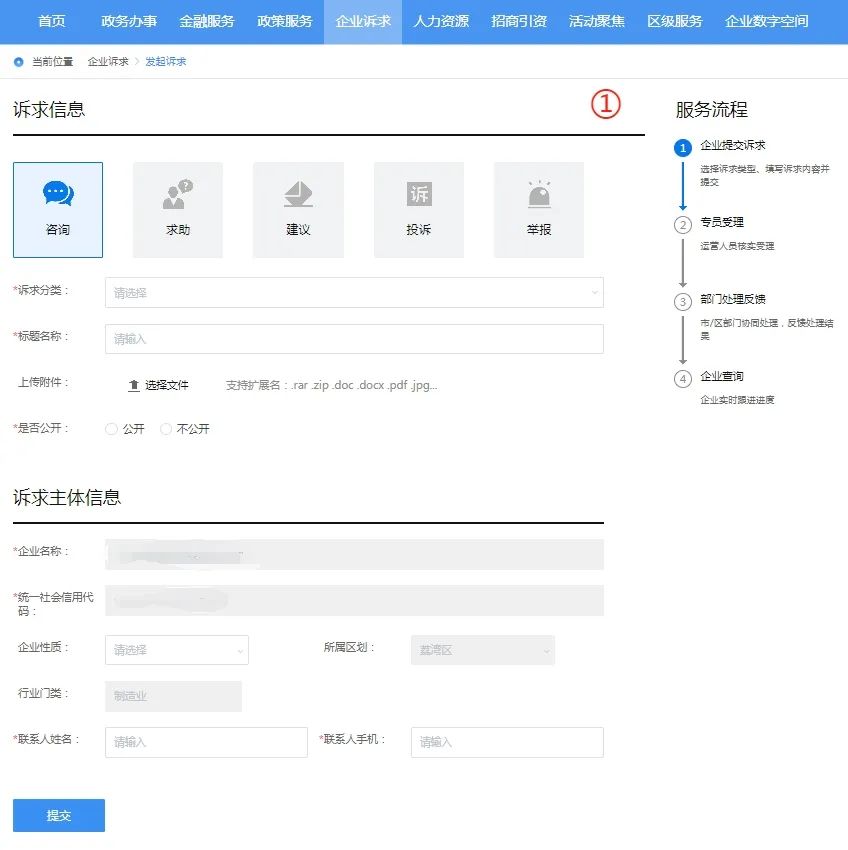Choose the 求助 help request card

(x=178, y=210)
